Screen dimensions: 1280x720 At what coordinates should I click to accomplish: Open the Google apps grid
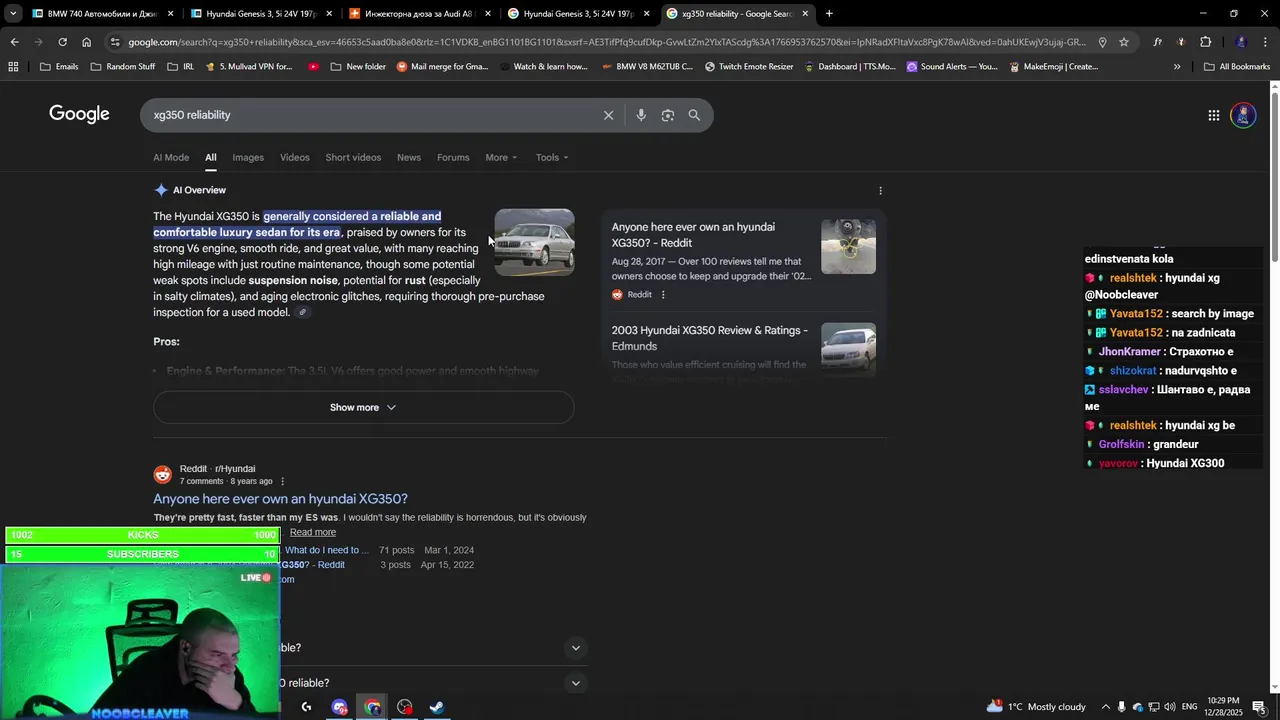[1213, 115]
